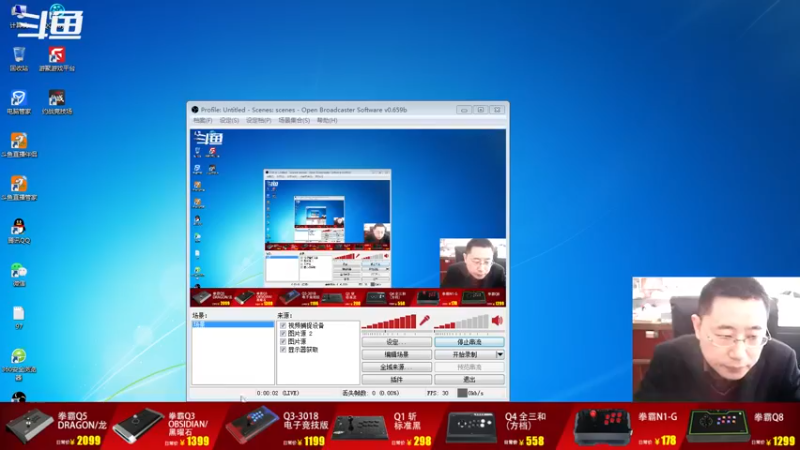800x450 pixels.
Task: Click the FPS: 30 status text
Action: (x=437, y=393)
